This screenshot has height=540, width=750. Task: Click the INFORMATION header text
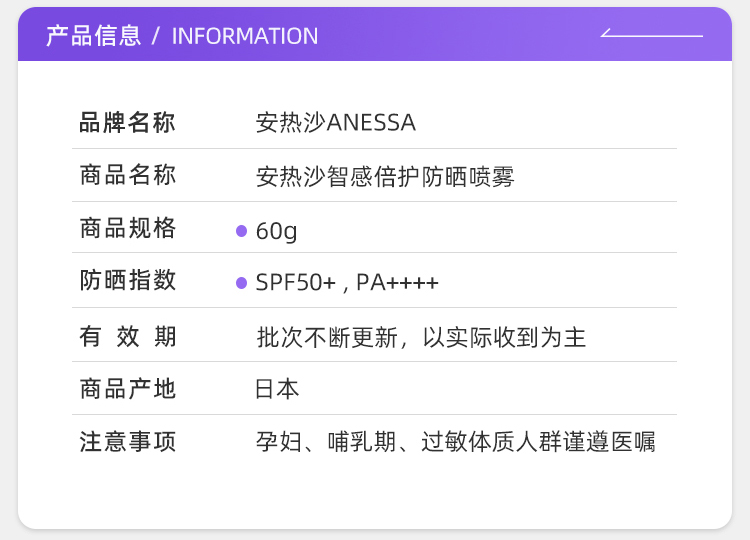pyautogui.click(x=245, y=36)
